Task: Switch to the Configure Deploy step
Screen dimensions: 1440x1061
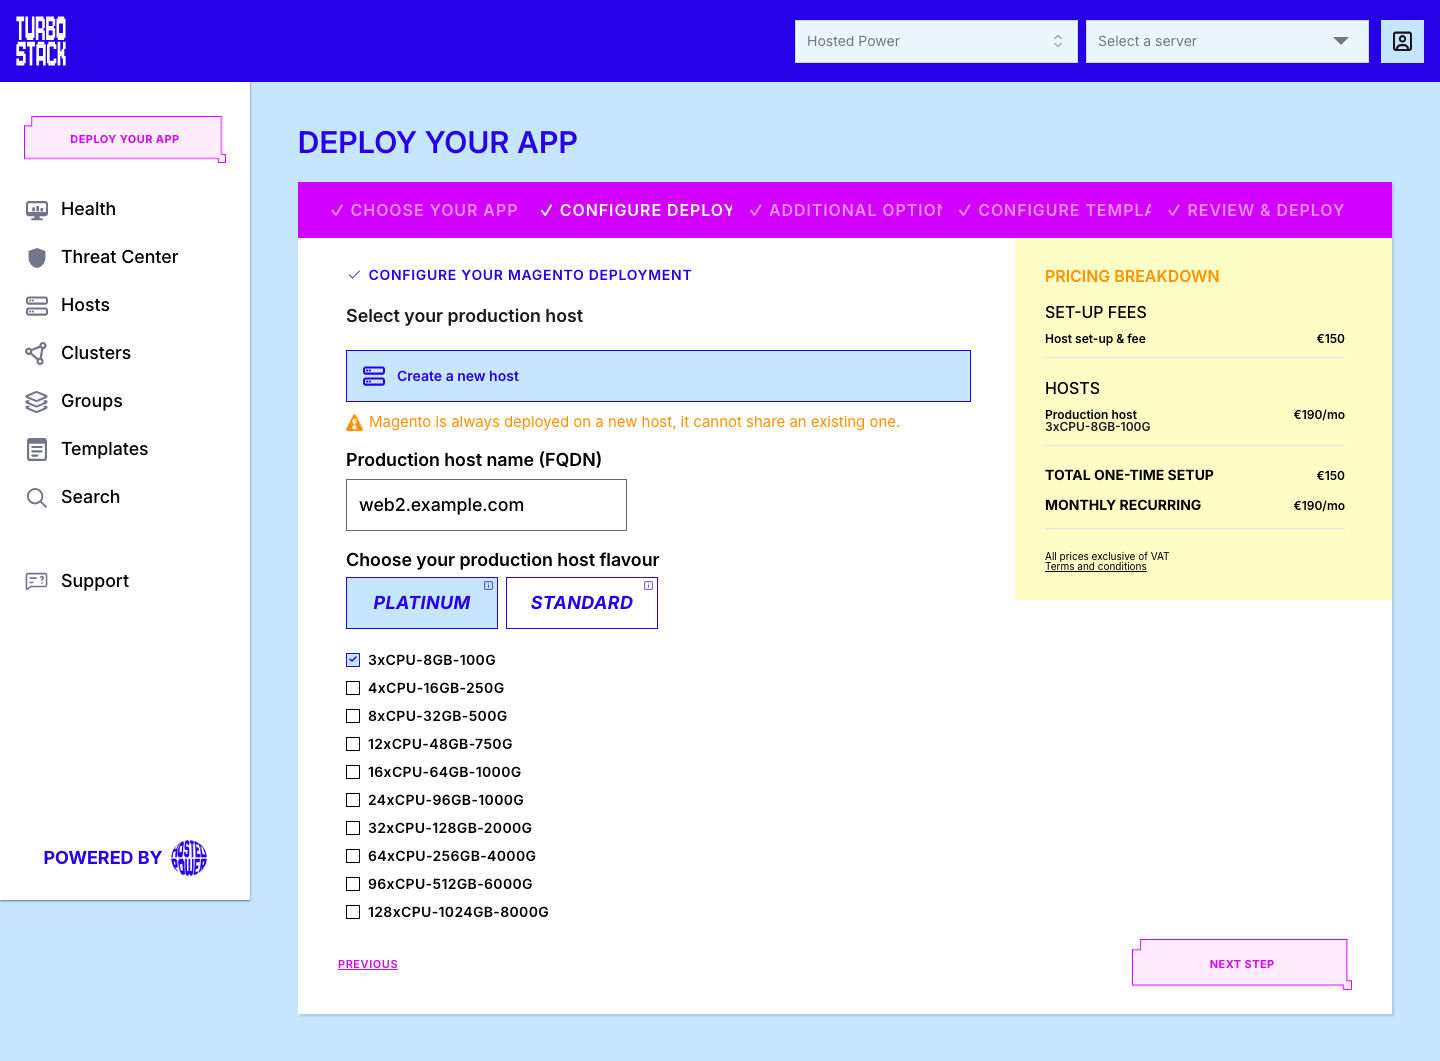Action: tap(636, 210)
